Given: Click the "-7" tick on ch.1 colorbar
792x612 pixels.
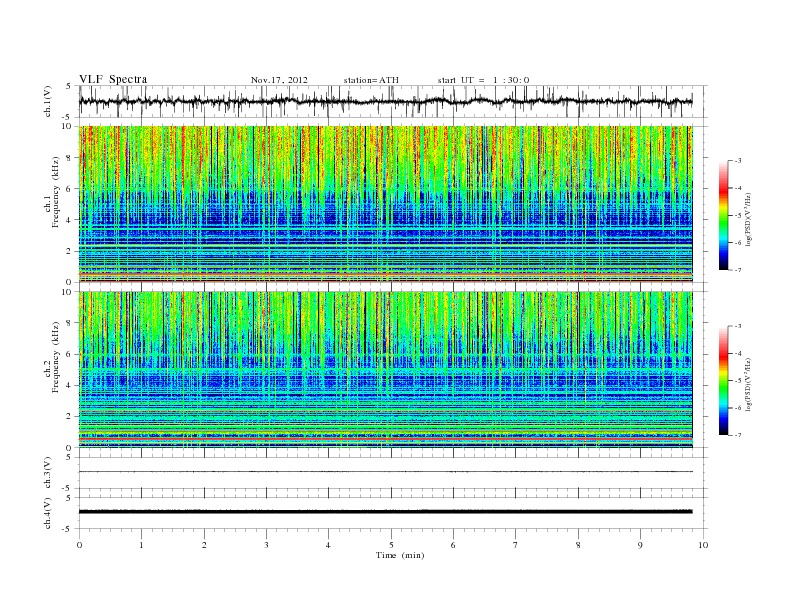Looking at the screenshot, I should pyautogui.click(x=738, y=270).
